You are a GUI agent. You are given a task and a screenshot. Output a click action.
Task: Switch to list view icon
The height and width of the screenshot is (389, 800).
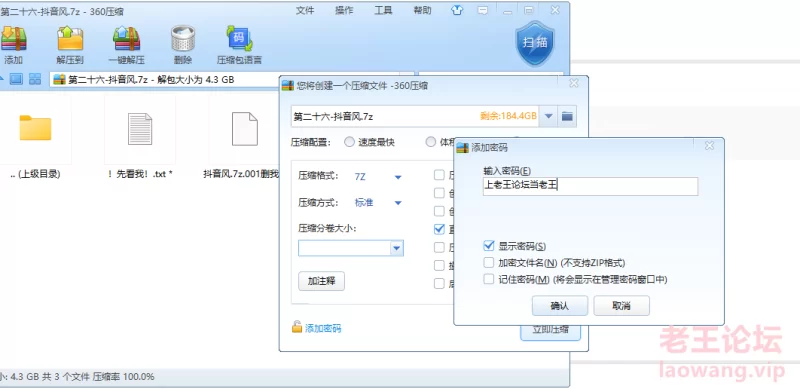click(x=16, y=79)
